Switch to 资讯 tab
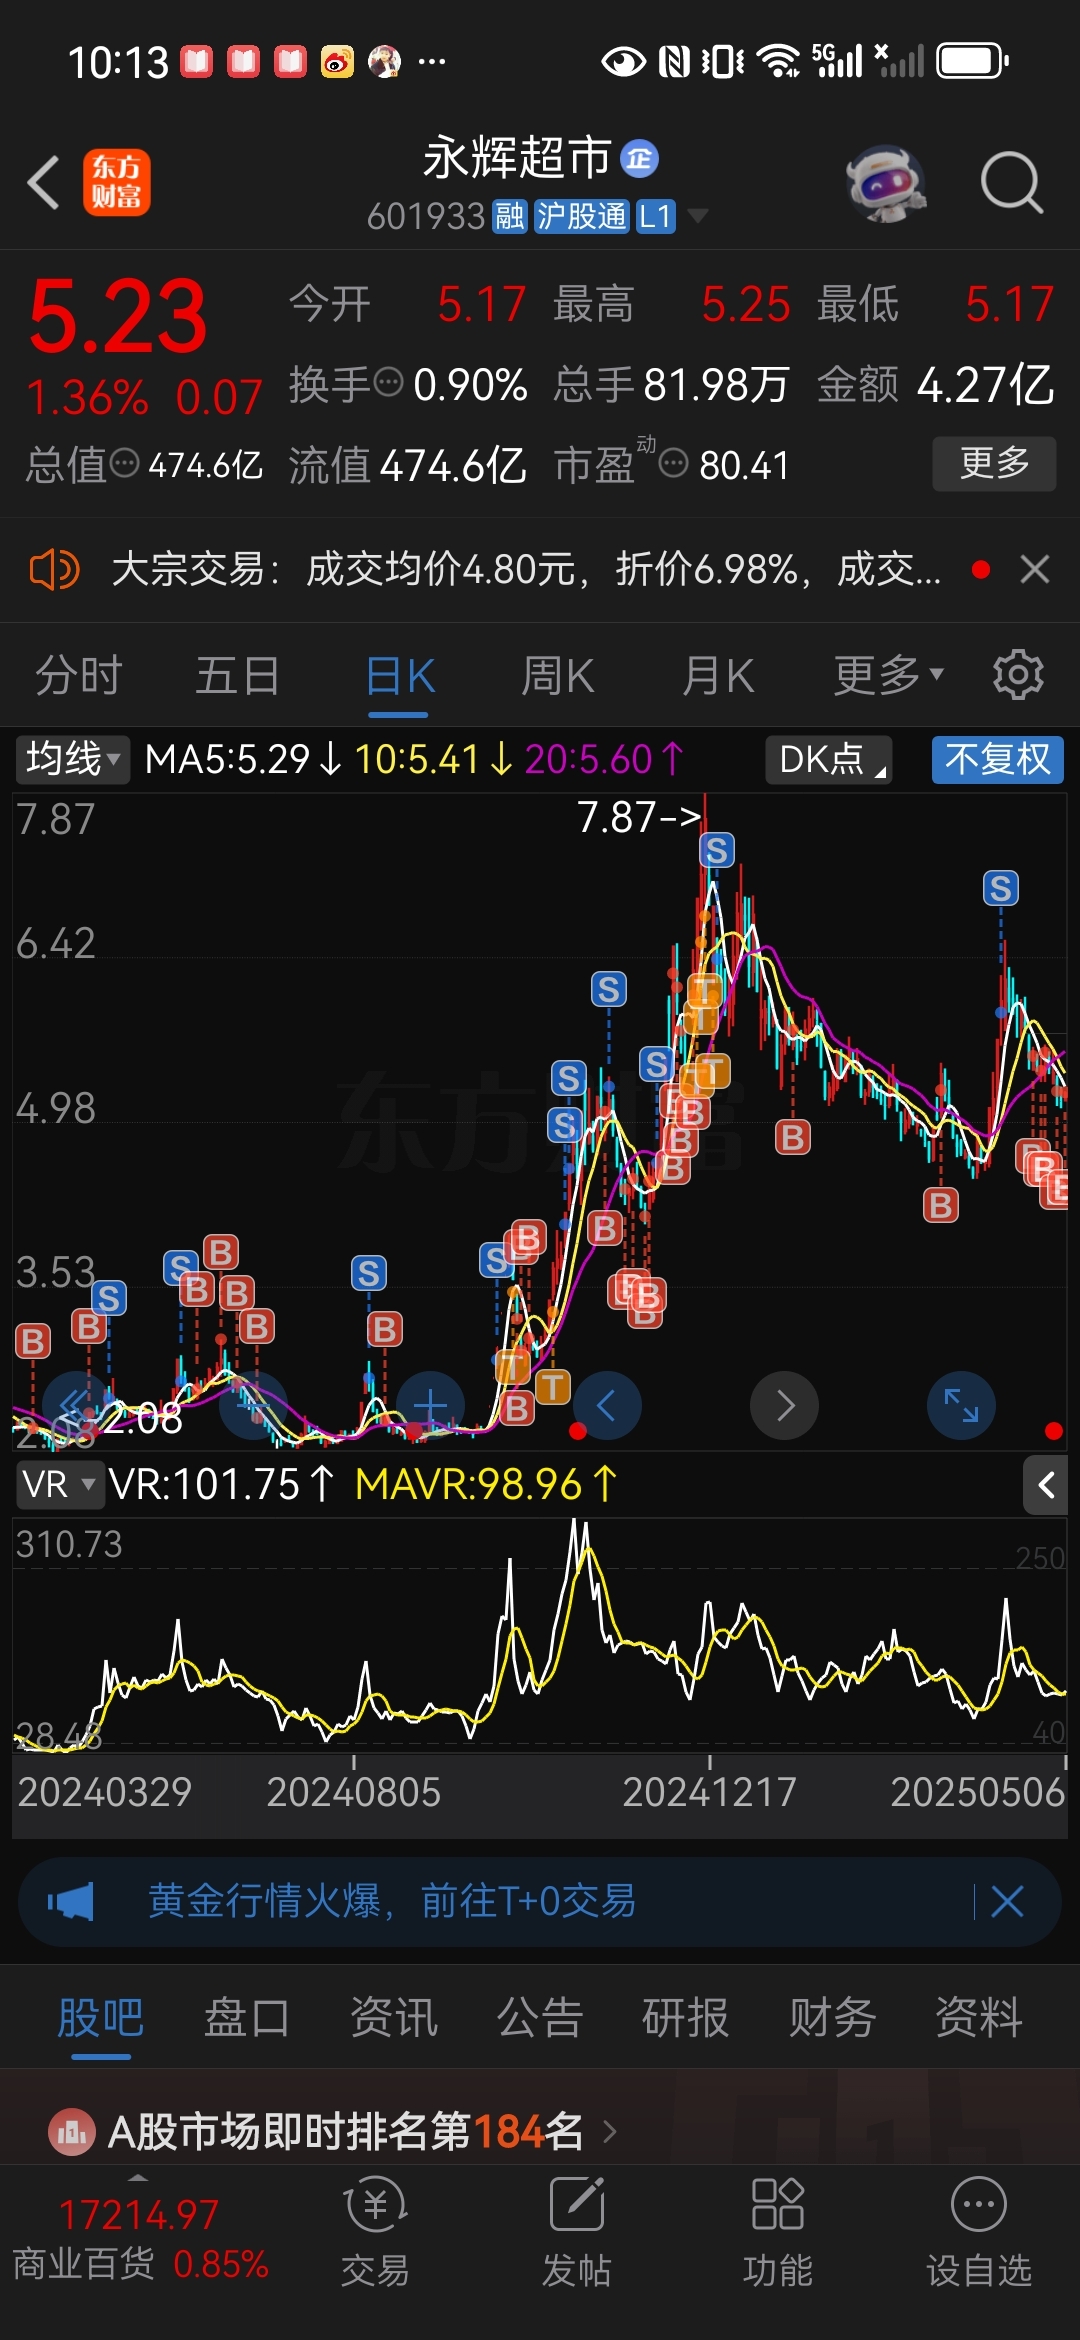The image size is (1080, 2340). tap(393, 2018)
